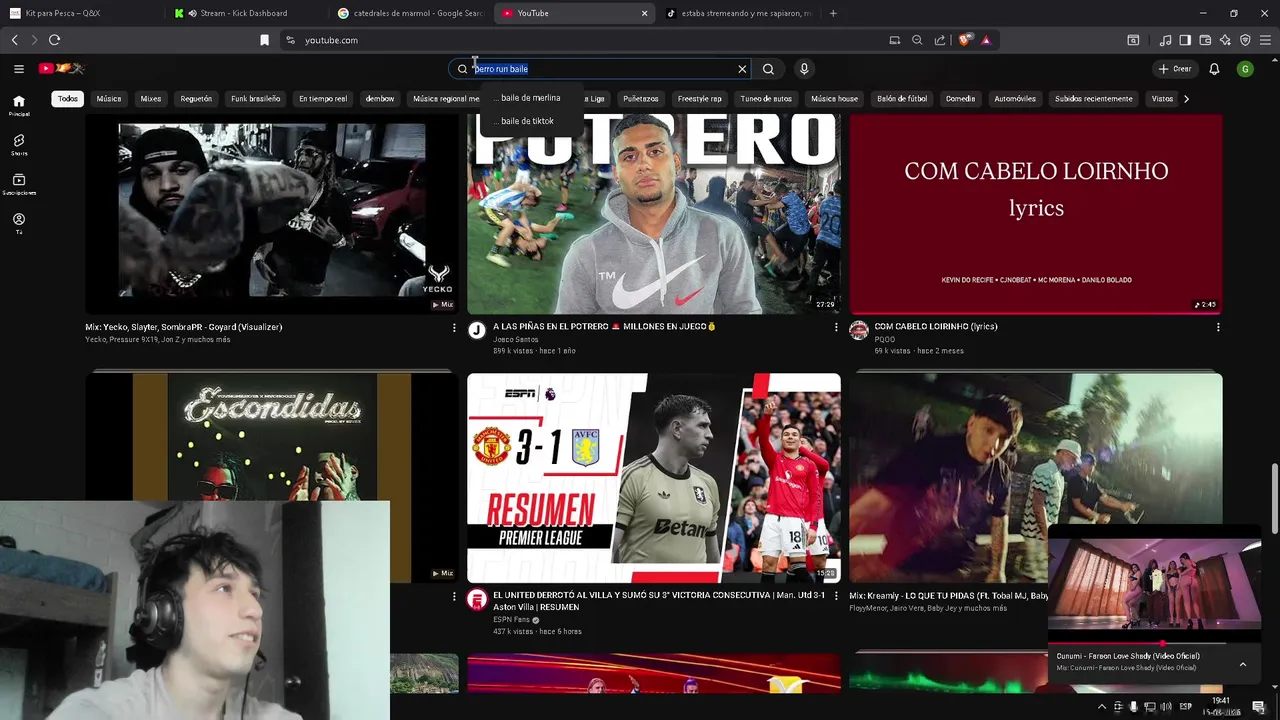Open Suscripciones in the left sidebar
The image size is (1280, 720).
pos(19,184)
